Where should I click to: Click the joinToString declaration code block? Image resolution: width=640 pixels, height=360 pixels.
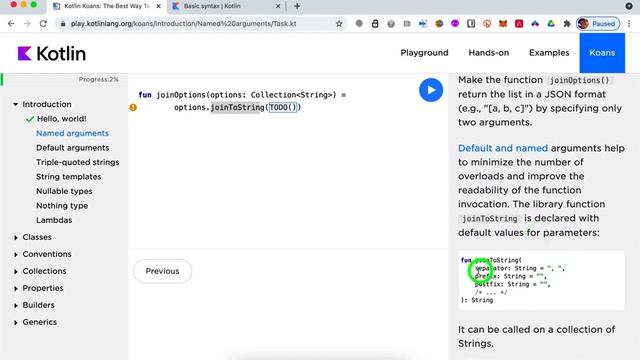[541, 280]
